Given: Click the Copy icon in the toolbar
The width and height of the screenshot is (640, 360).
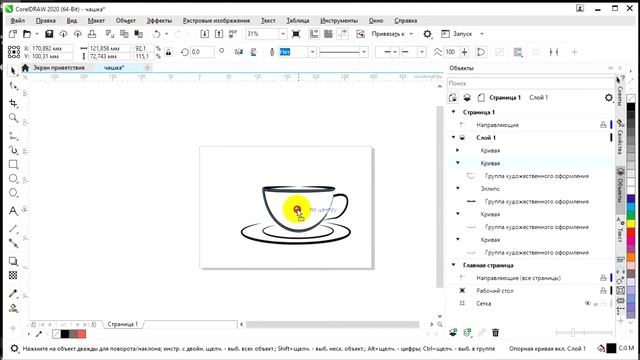Looking at the screenshot, I should pyautogui.click(x=124, y=34).
